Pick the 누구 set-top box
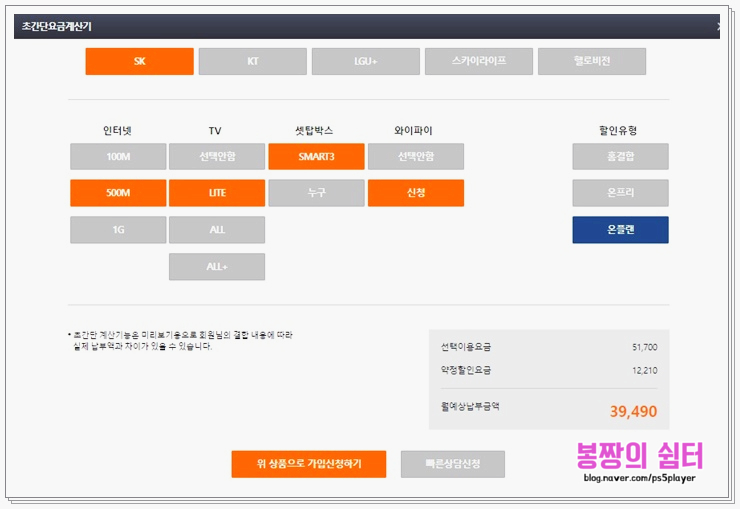The image size is (740, 509). [316, 193]
